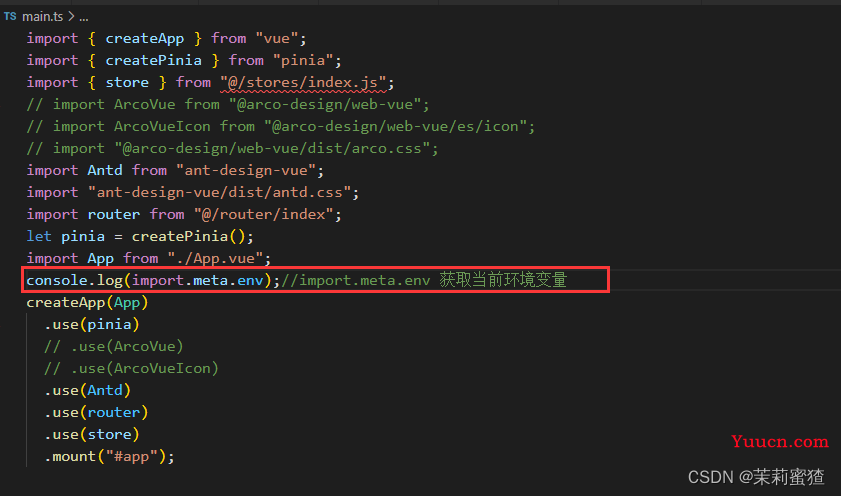Select the "vue" module string
841x496 pixels.
(276, 39)
